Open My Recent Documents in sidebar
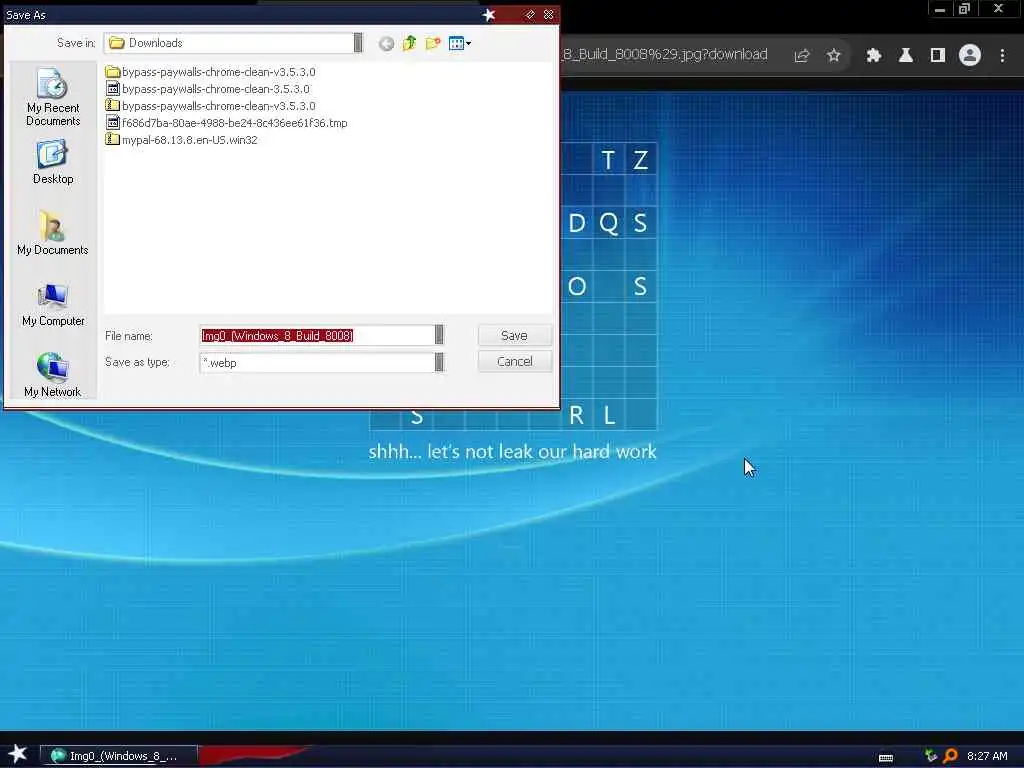Screen dimensions: 1024x768 point(53,97)
